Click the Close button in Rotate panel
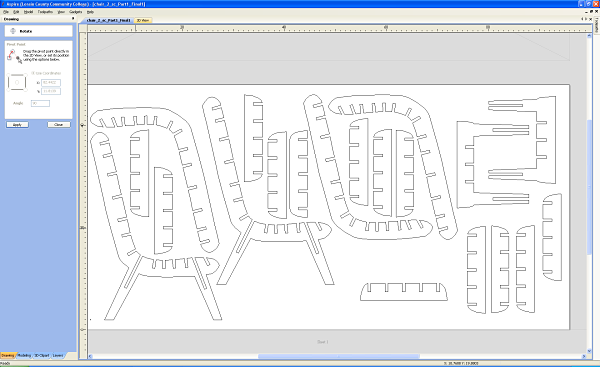Viewport: 600px width, 367px height. [x=59, y=125]
